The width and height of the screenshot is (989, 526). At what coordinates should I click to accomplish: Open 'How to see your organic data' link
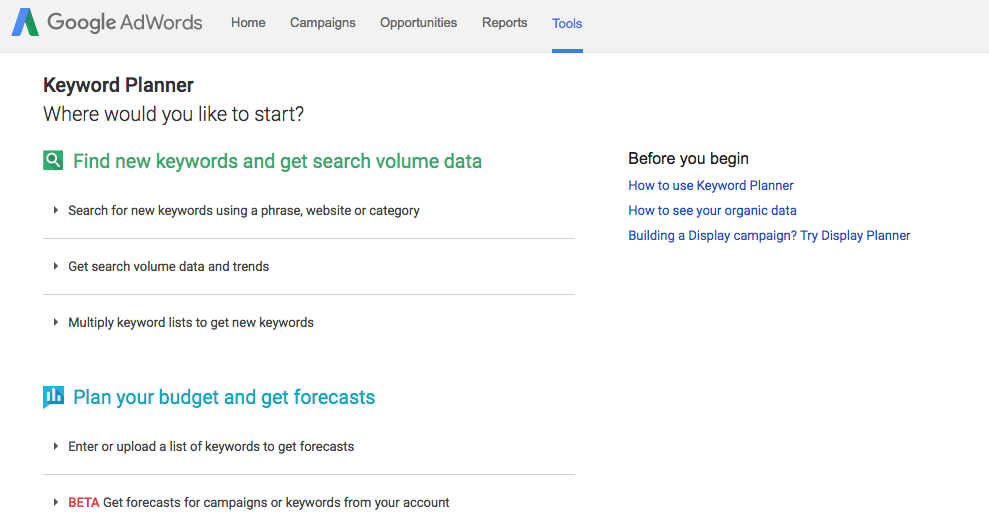[712, 210]
